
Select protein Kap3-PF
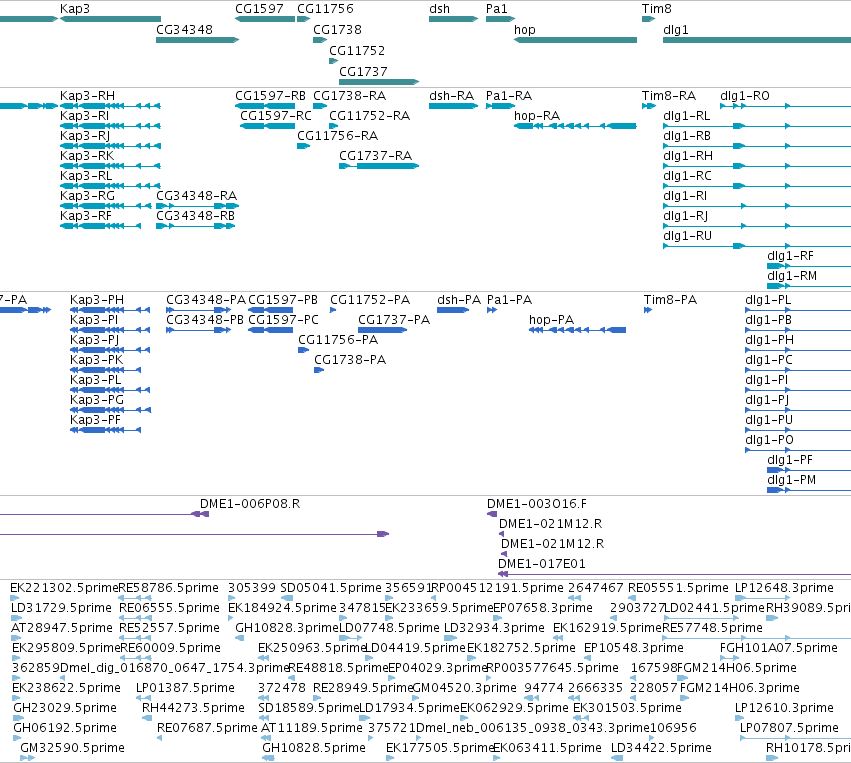pos(105,430)
